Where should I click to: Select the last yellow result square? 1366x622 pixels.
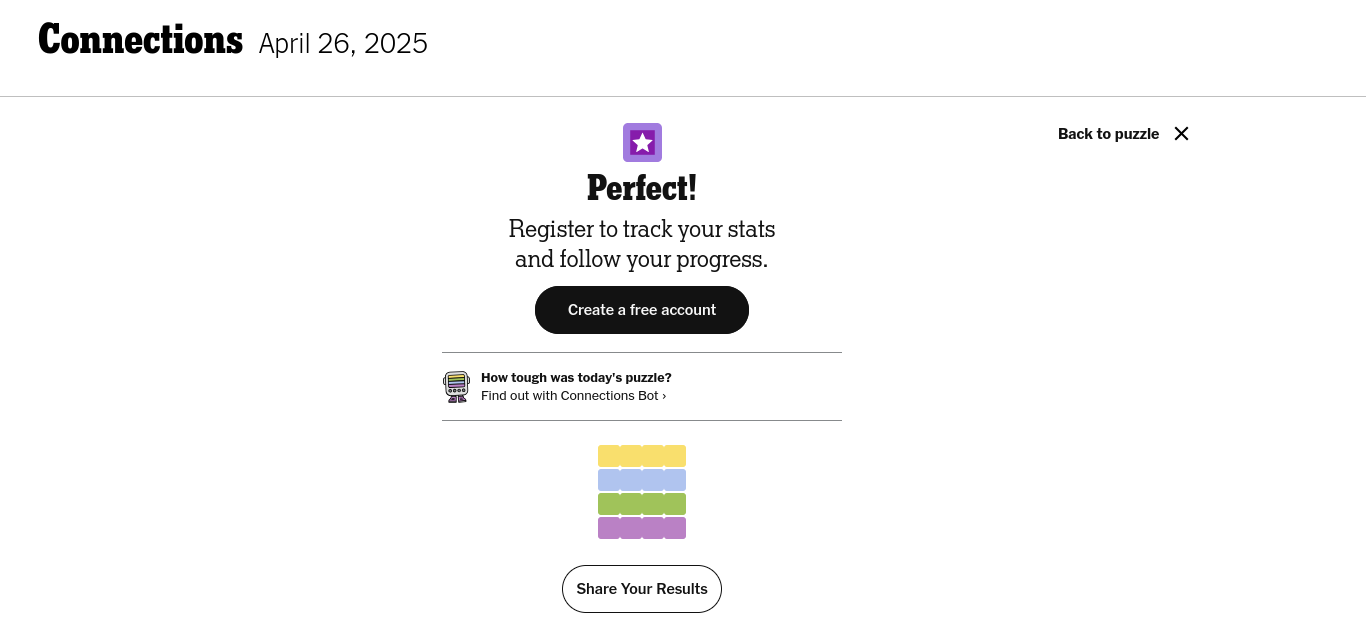tap(675, 456)
